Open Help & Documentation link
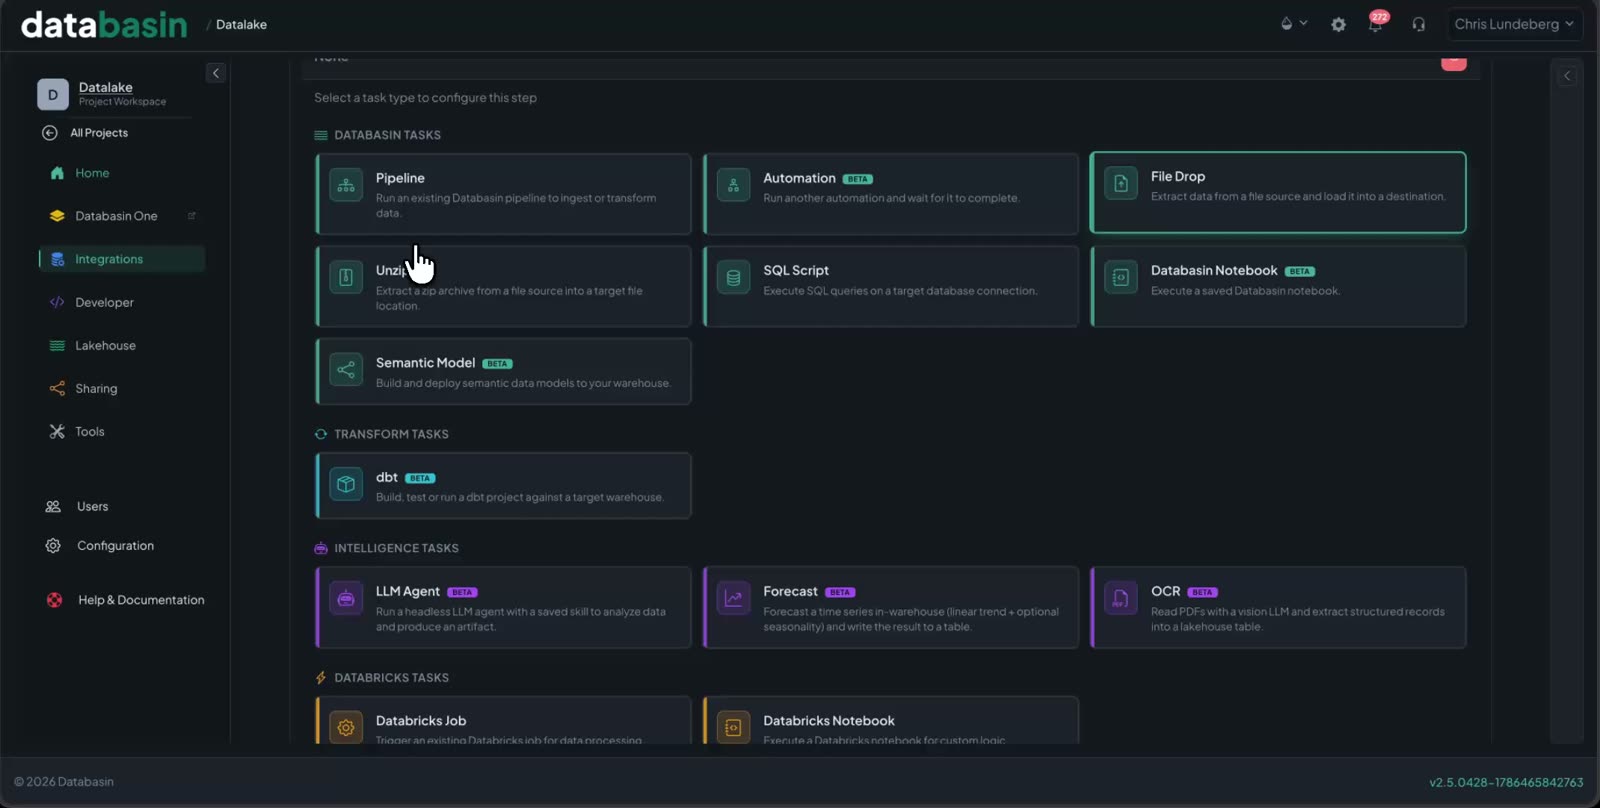 pyautogui.click(x=141, y=600)
